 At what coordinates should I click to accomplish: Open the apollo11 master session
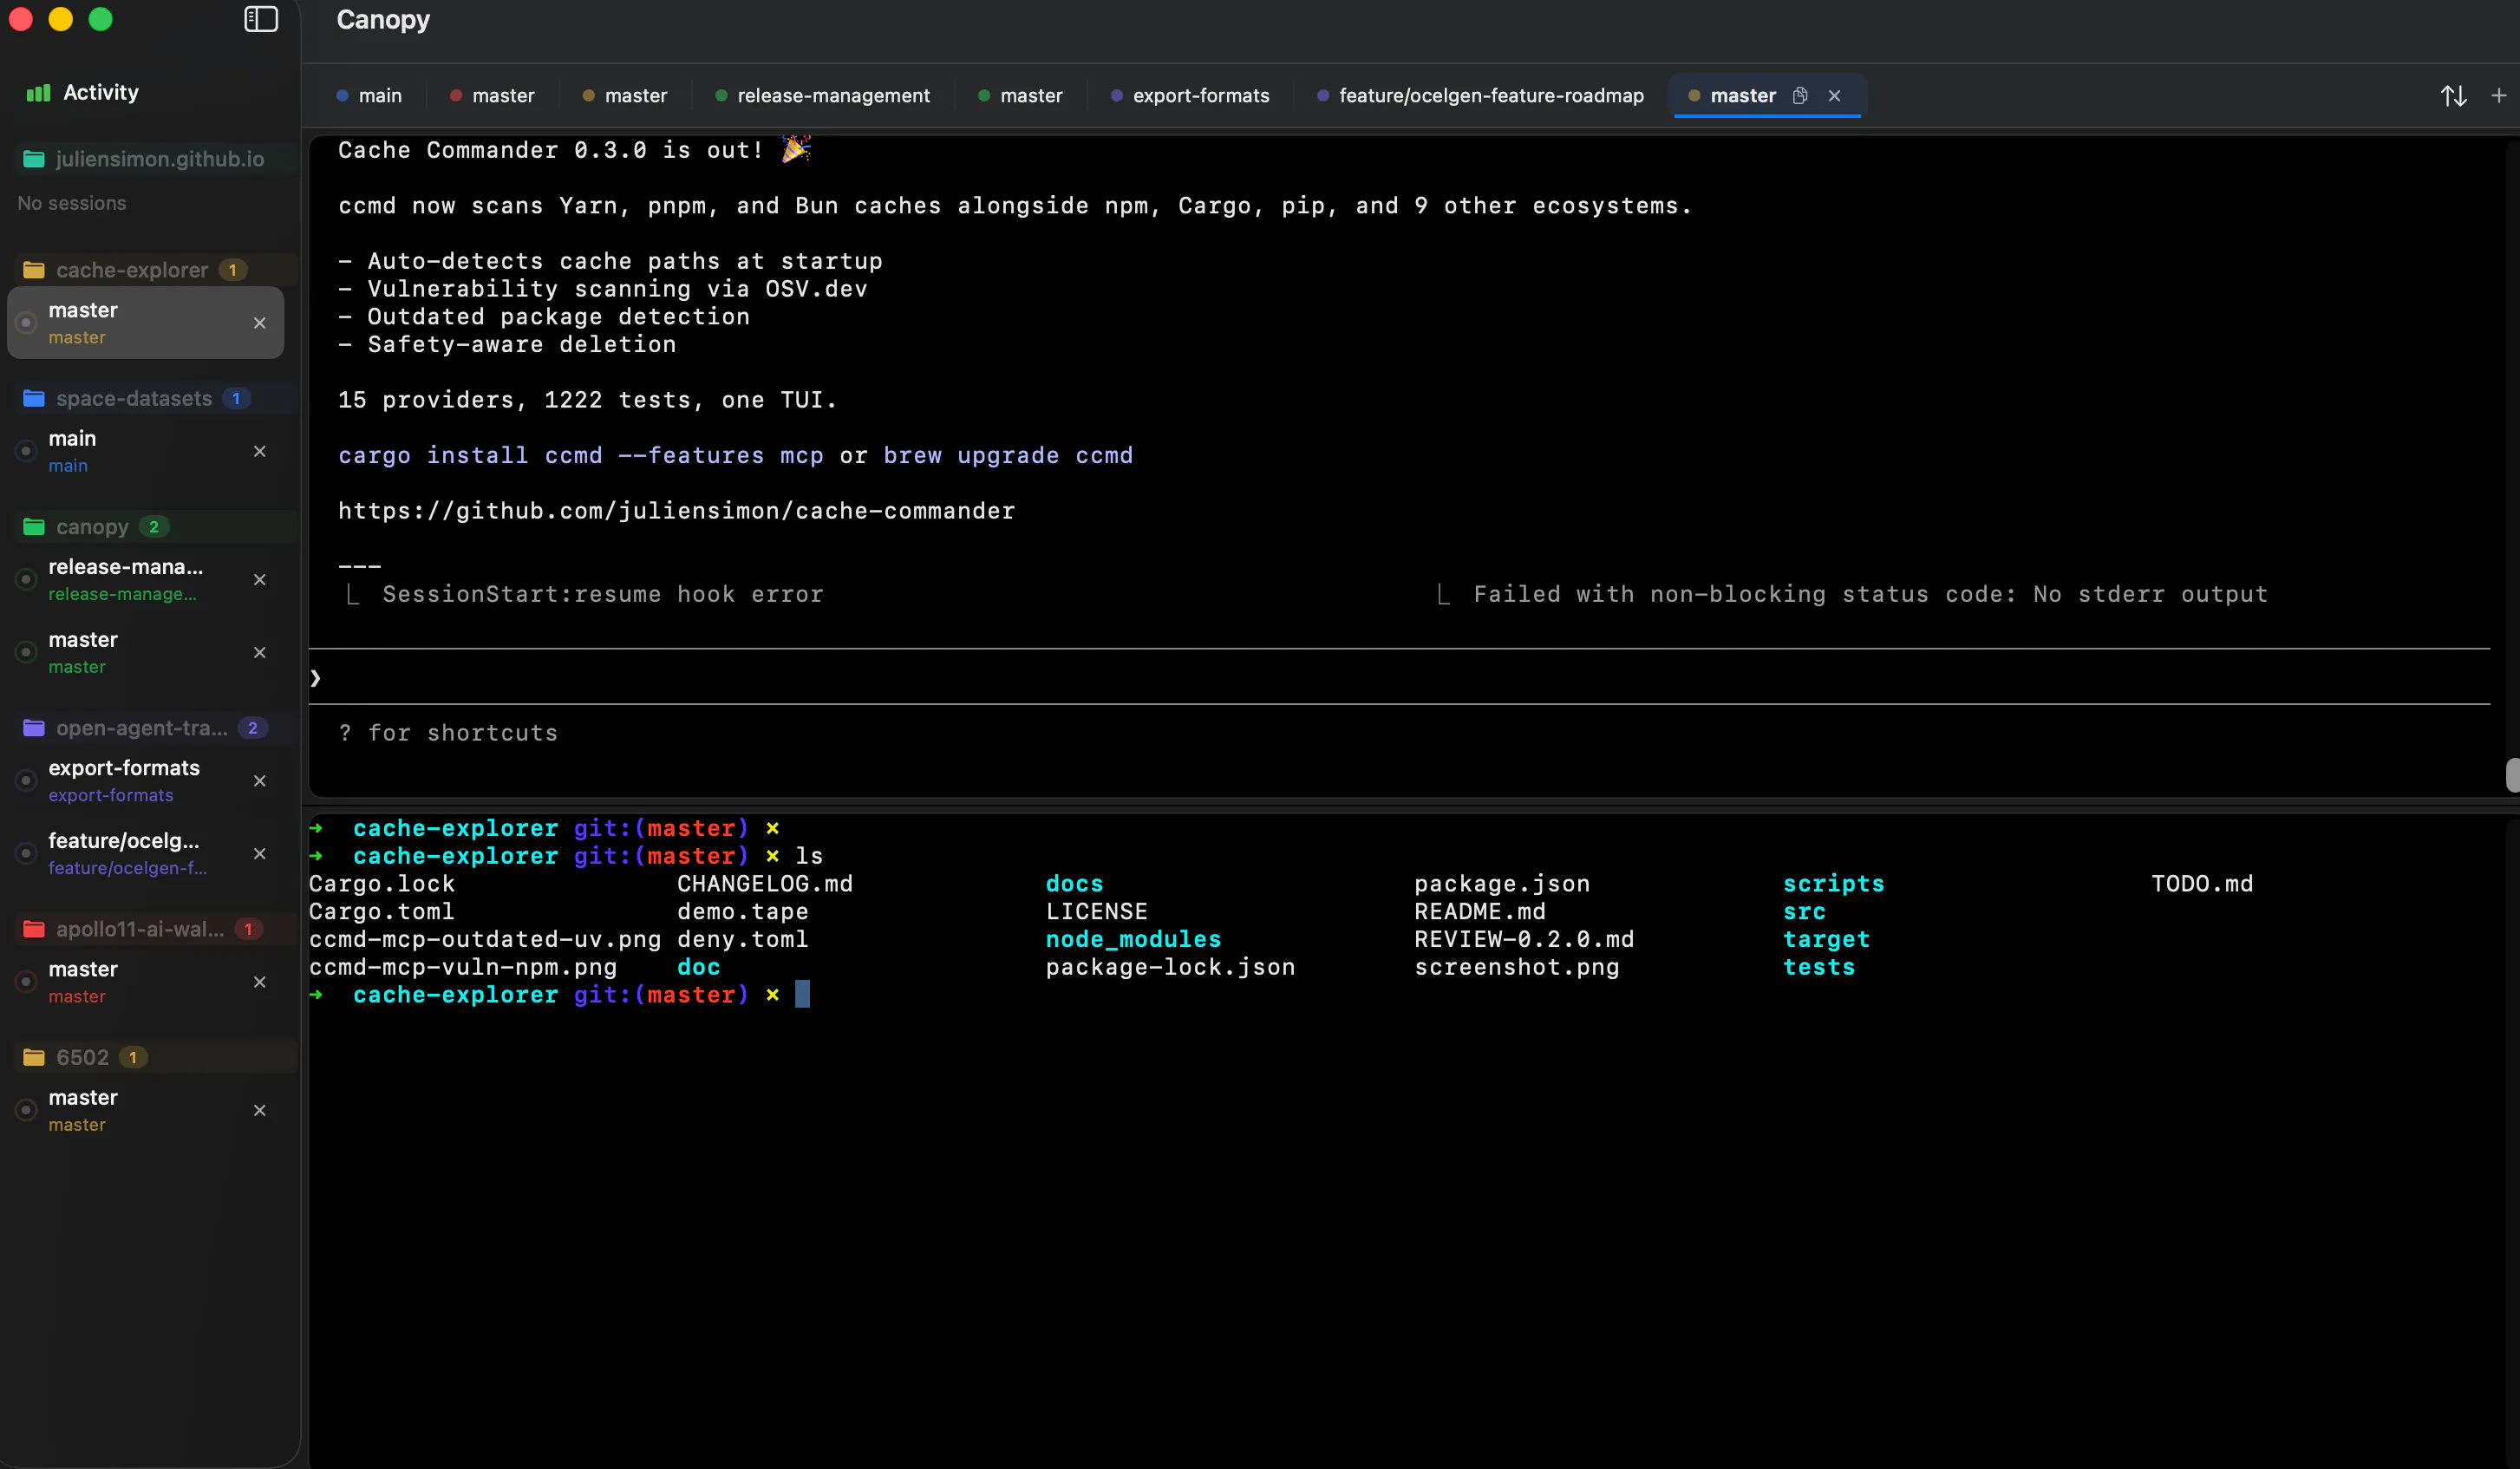[x=146, y=982]
